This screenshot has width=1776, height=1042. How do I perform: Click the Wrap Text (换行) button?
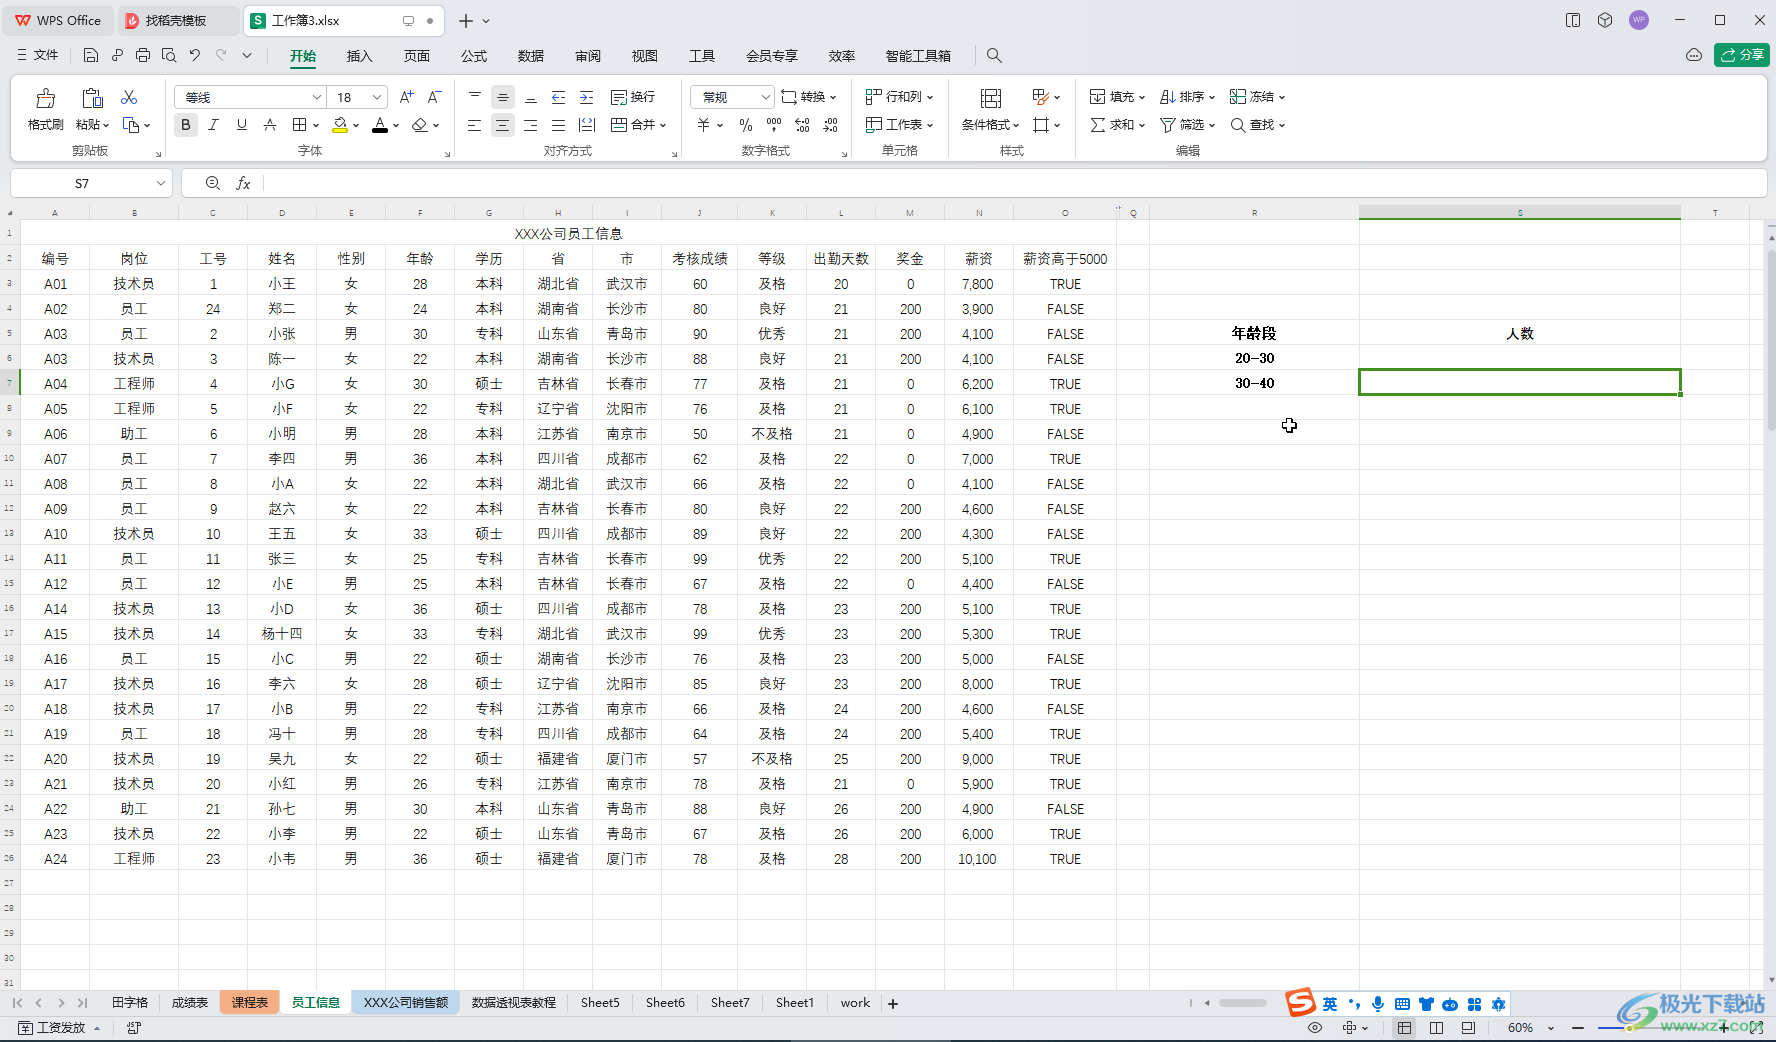tap(633, 97)
